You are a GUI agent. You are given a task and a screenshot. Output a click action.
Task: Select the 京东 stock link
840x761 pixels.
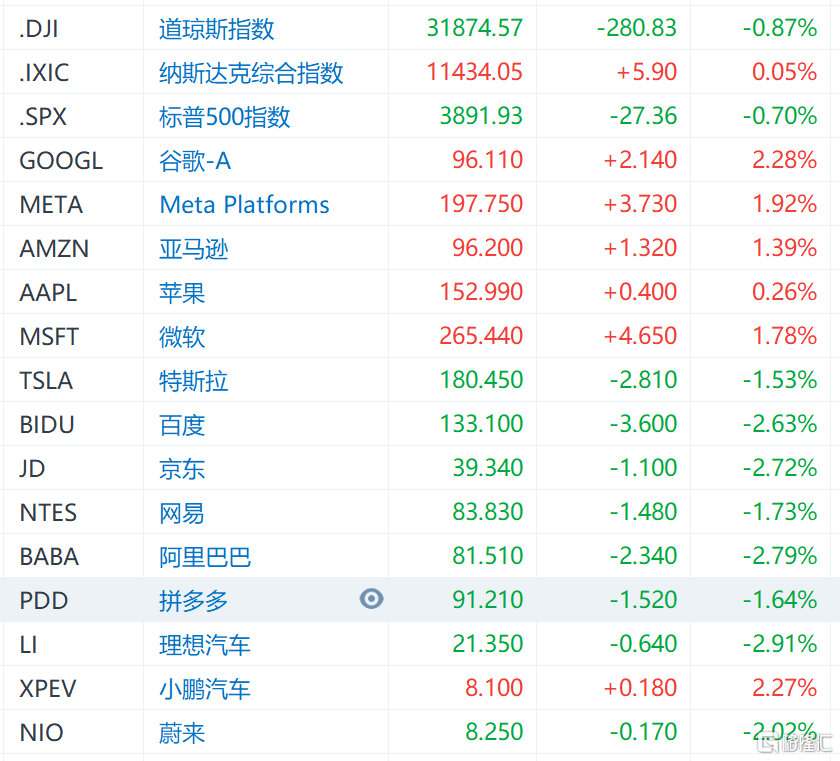coord(180,468)
